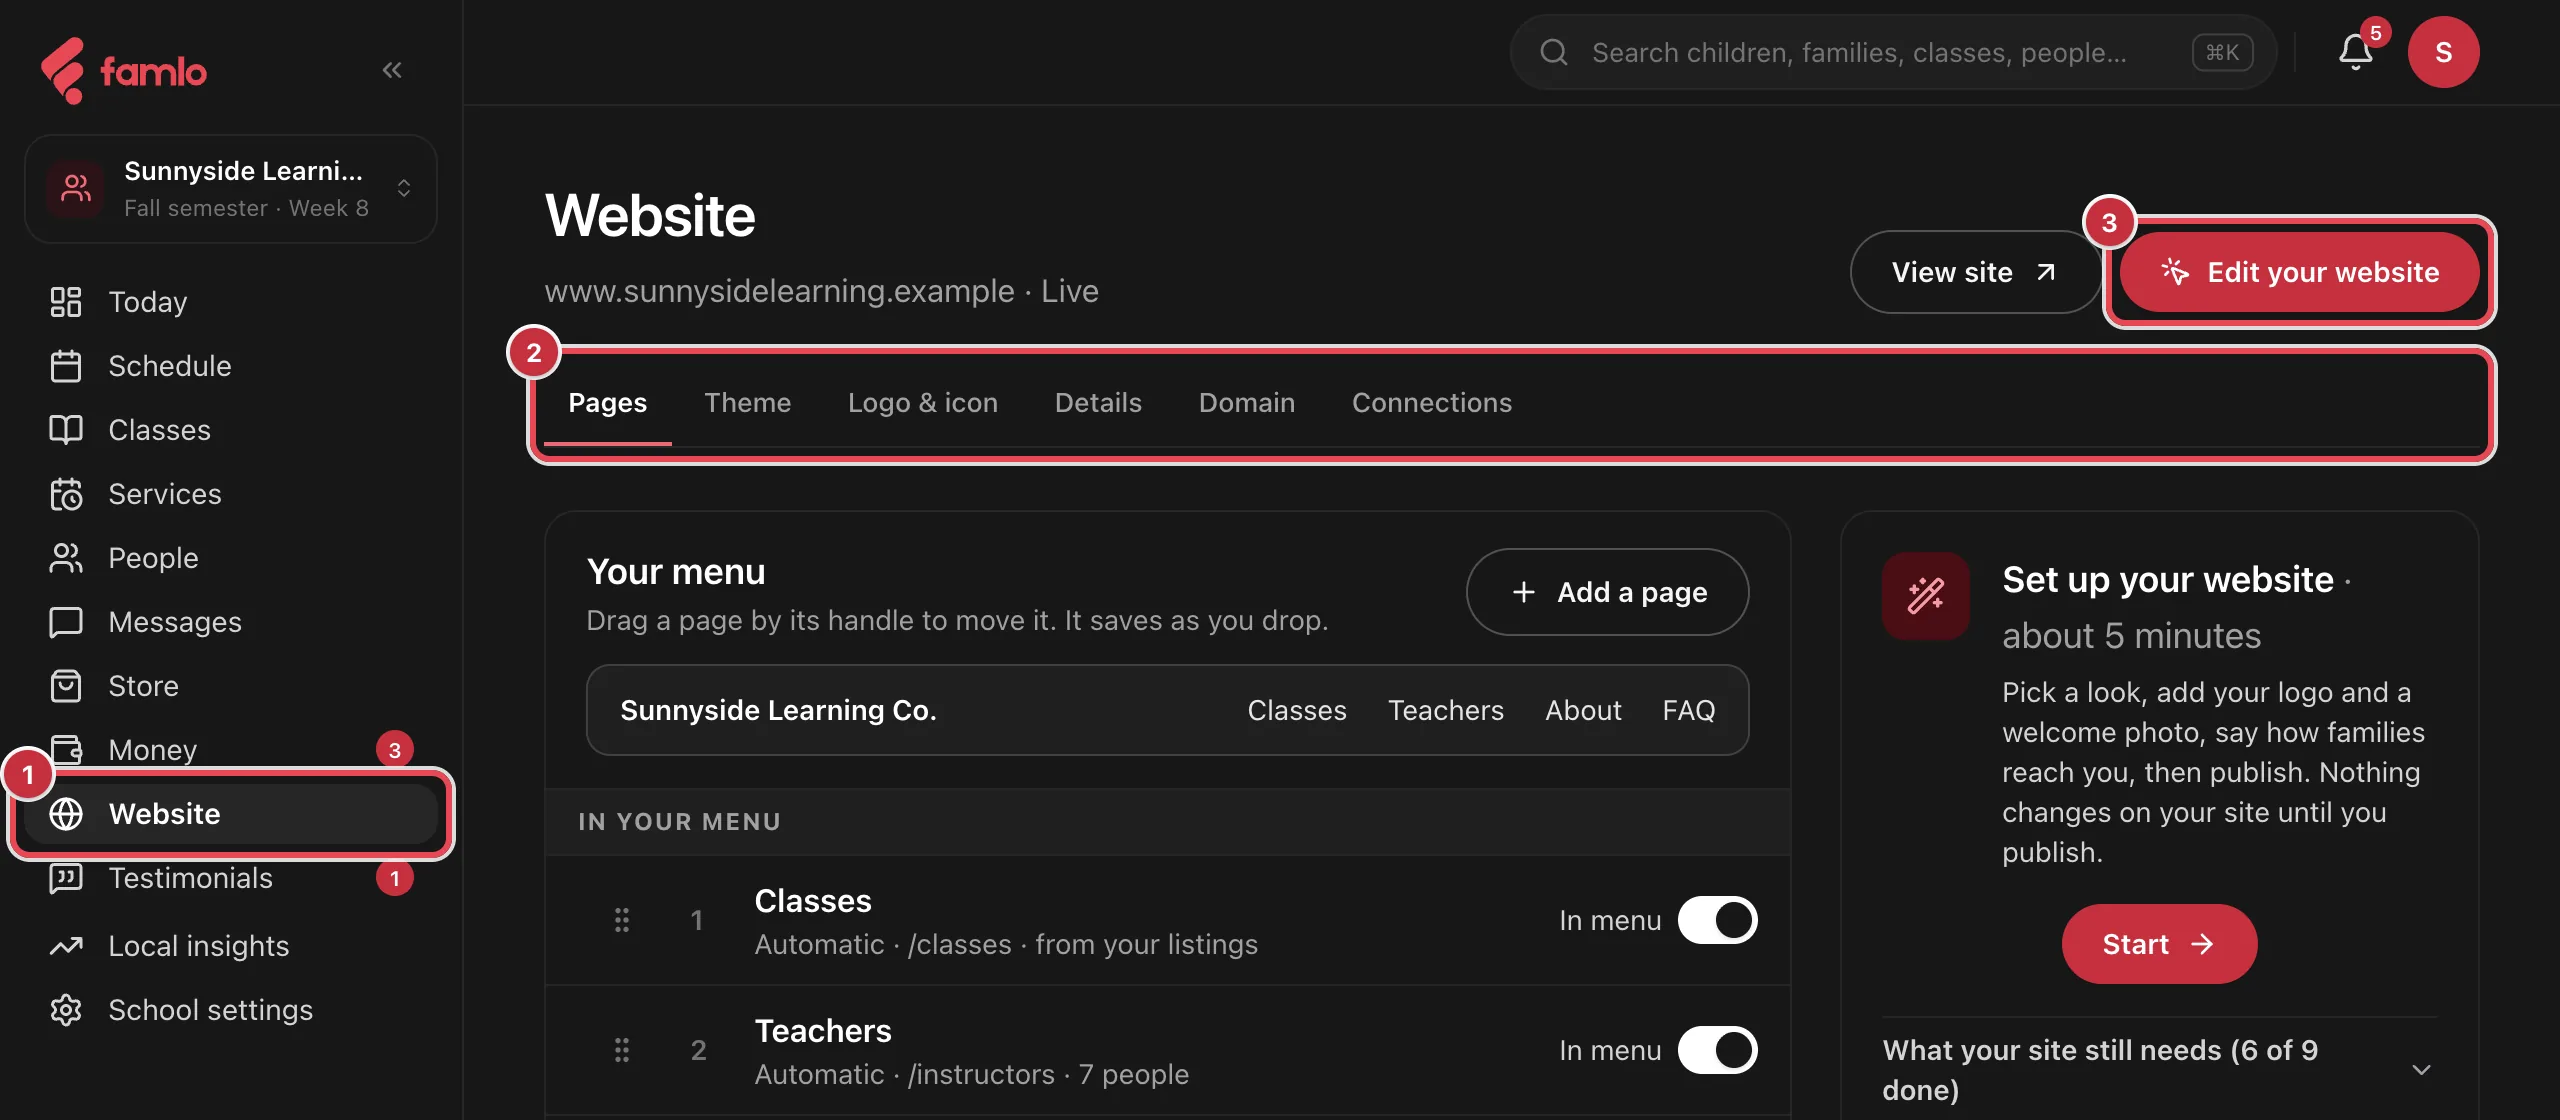Click the People icon in sidebar

click(66, 558)
